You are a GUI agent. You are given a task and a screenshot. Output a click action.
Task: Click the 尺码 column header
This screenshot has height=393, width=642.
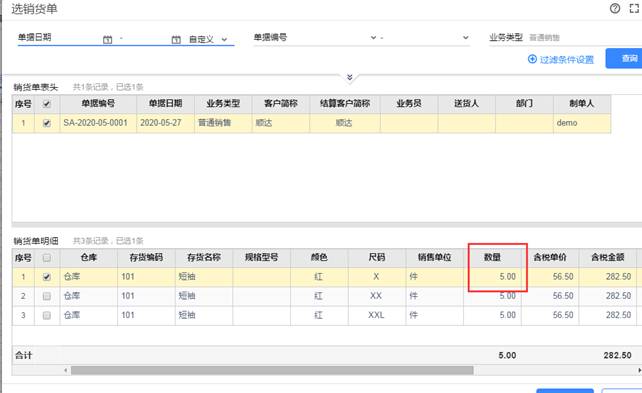click(377, 257)
